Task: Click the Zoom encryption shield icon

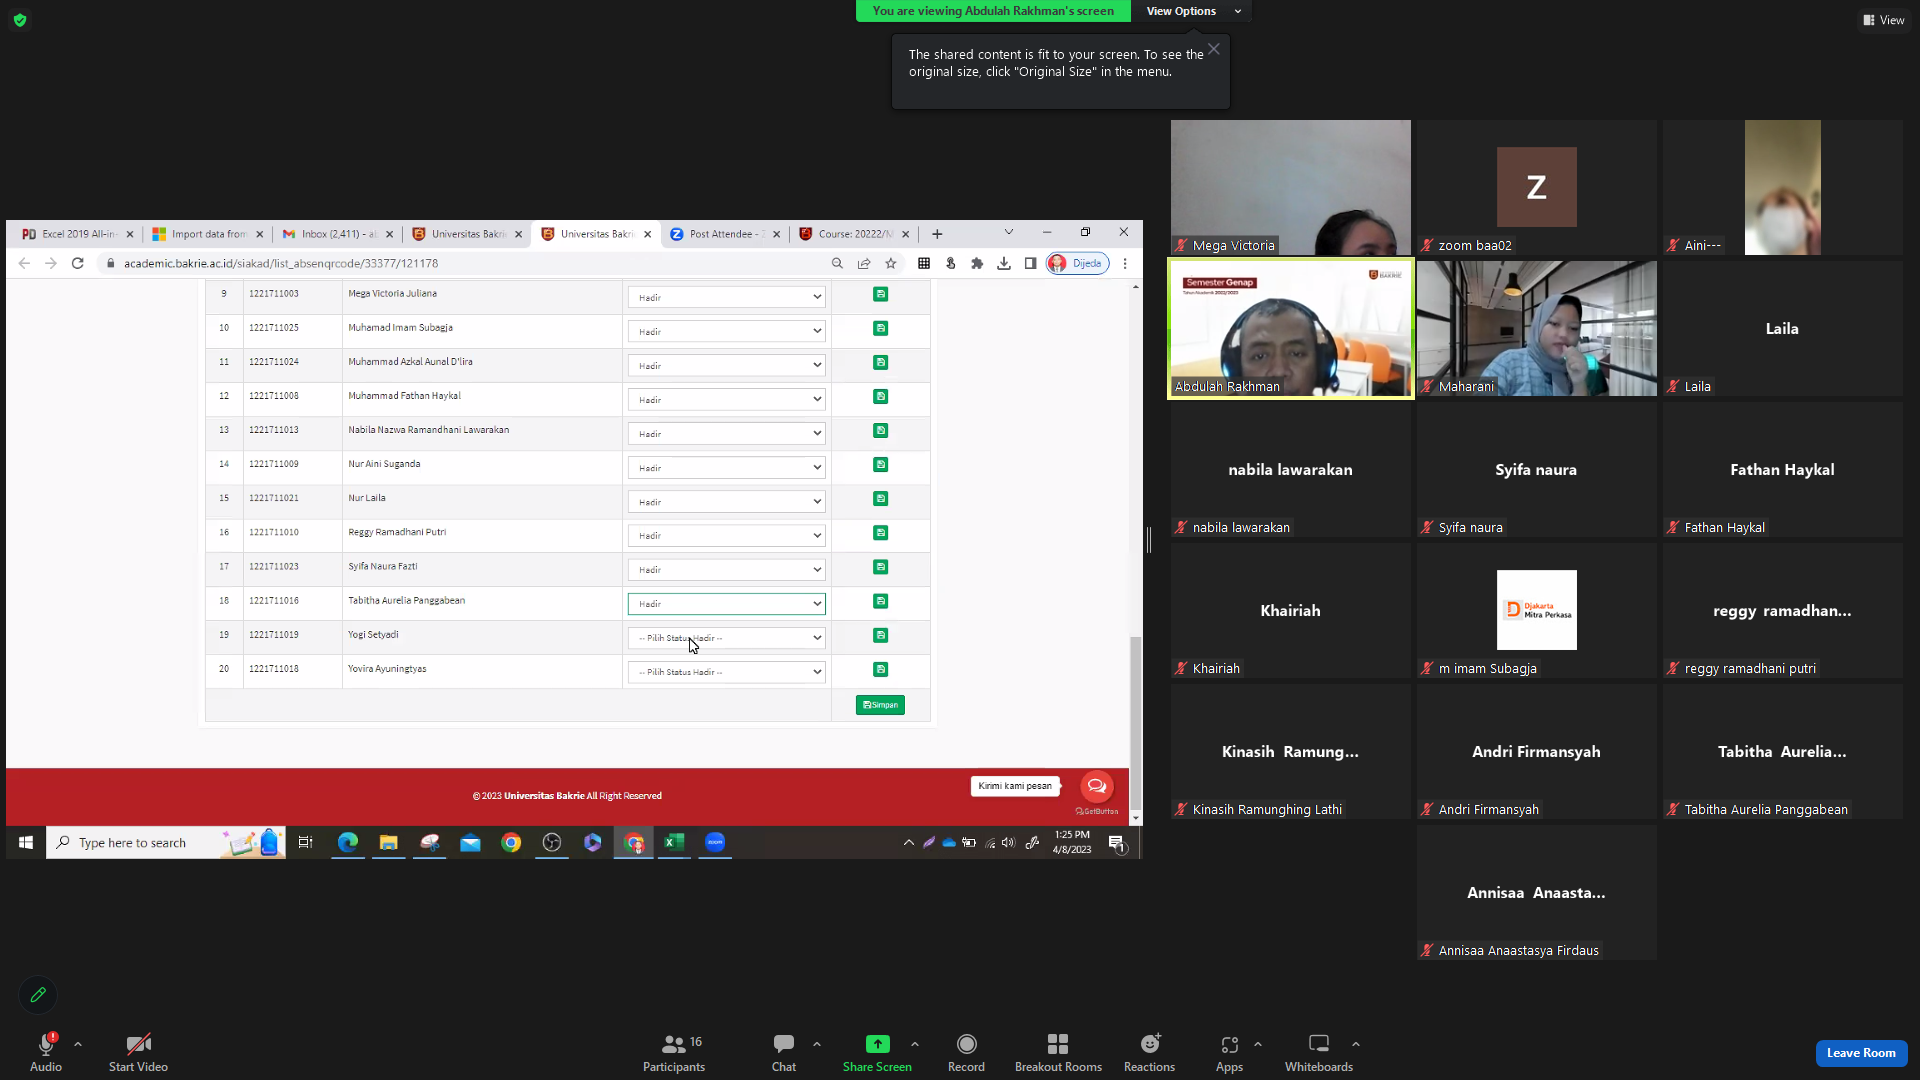Action: [x=20, y=20]
